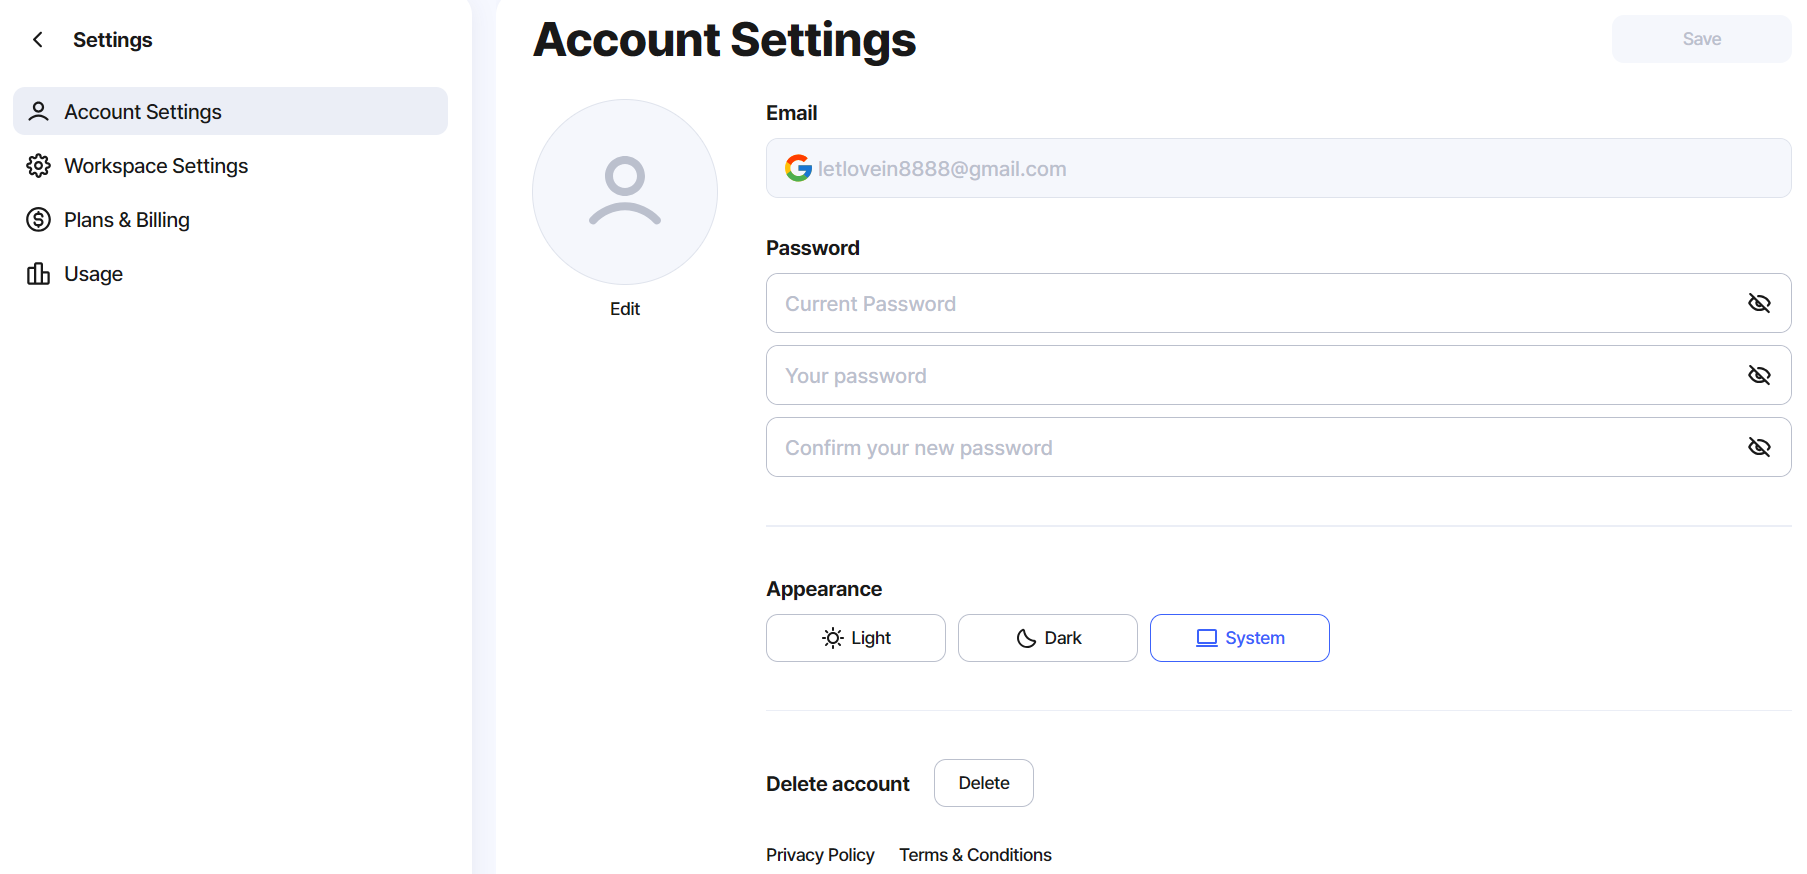Open the Privacy Policy link
The width and height of the screenshot is (1807, 874).
click(820, 855)
